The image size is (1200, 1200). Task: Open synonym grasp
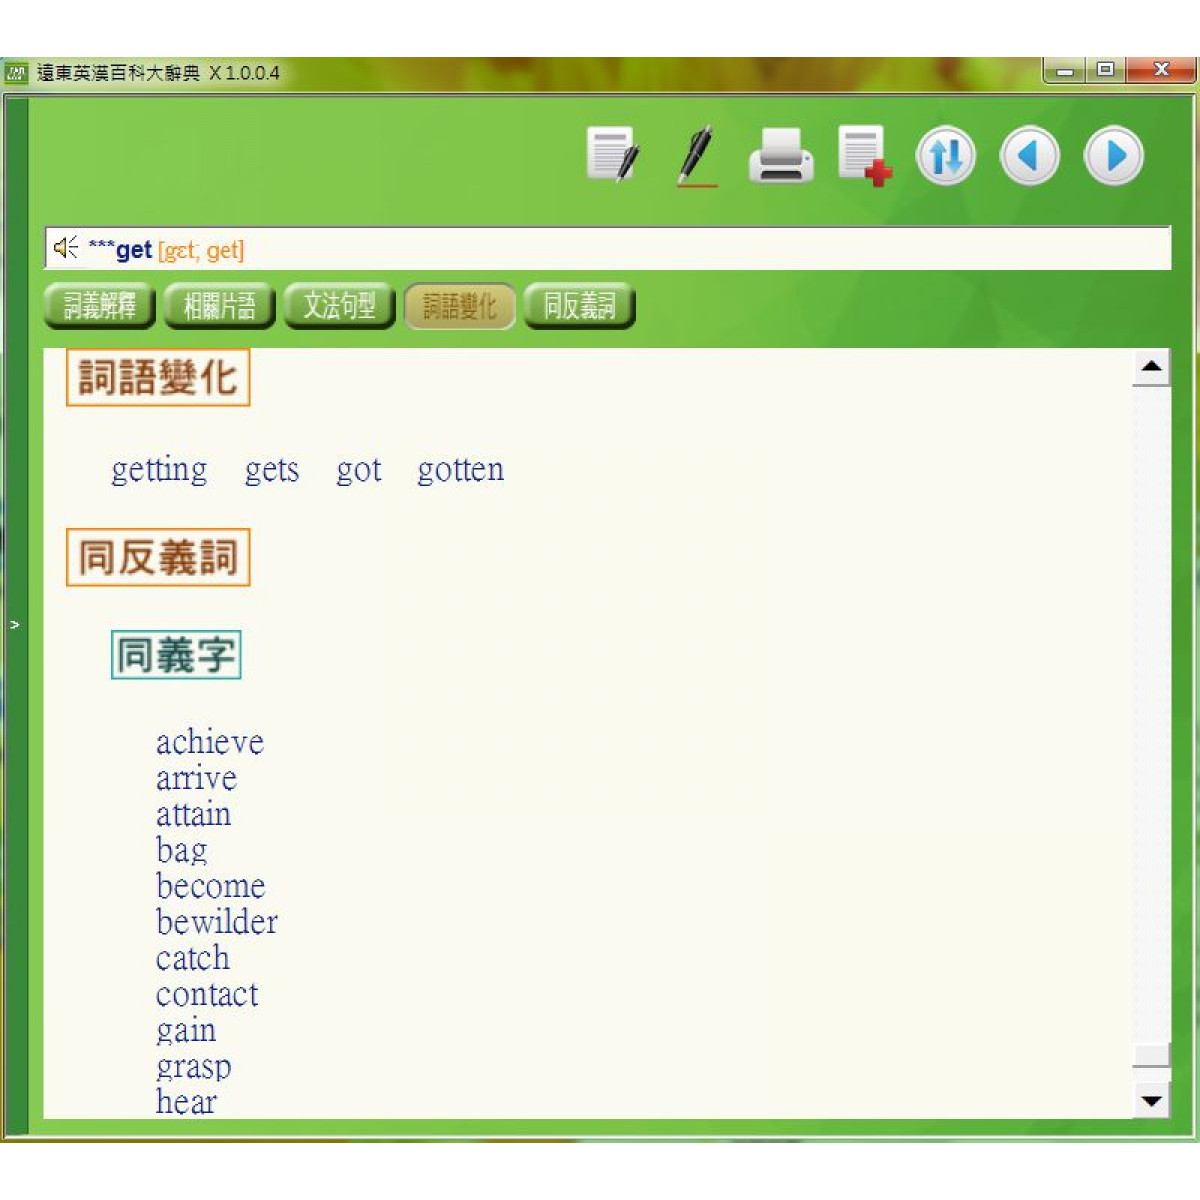coord(193,1067)
